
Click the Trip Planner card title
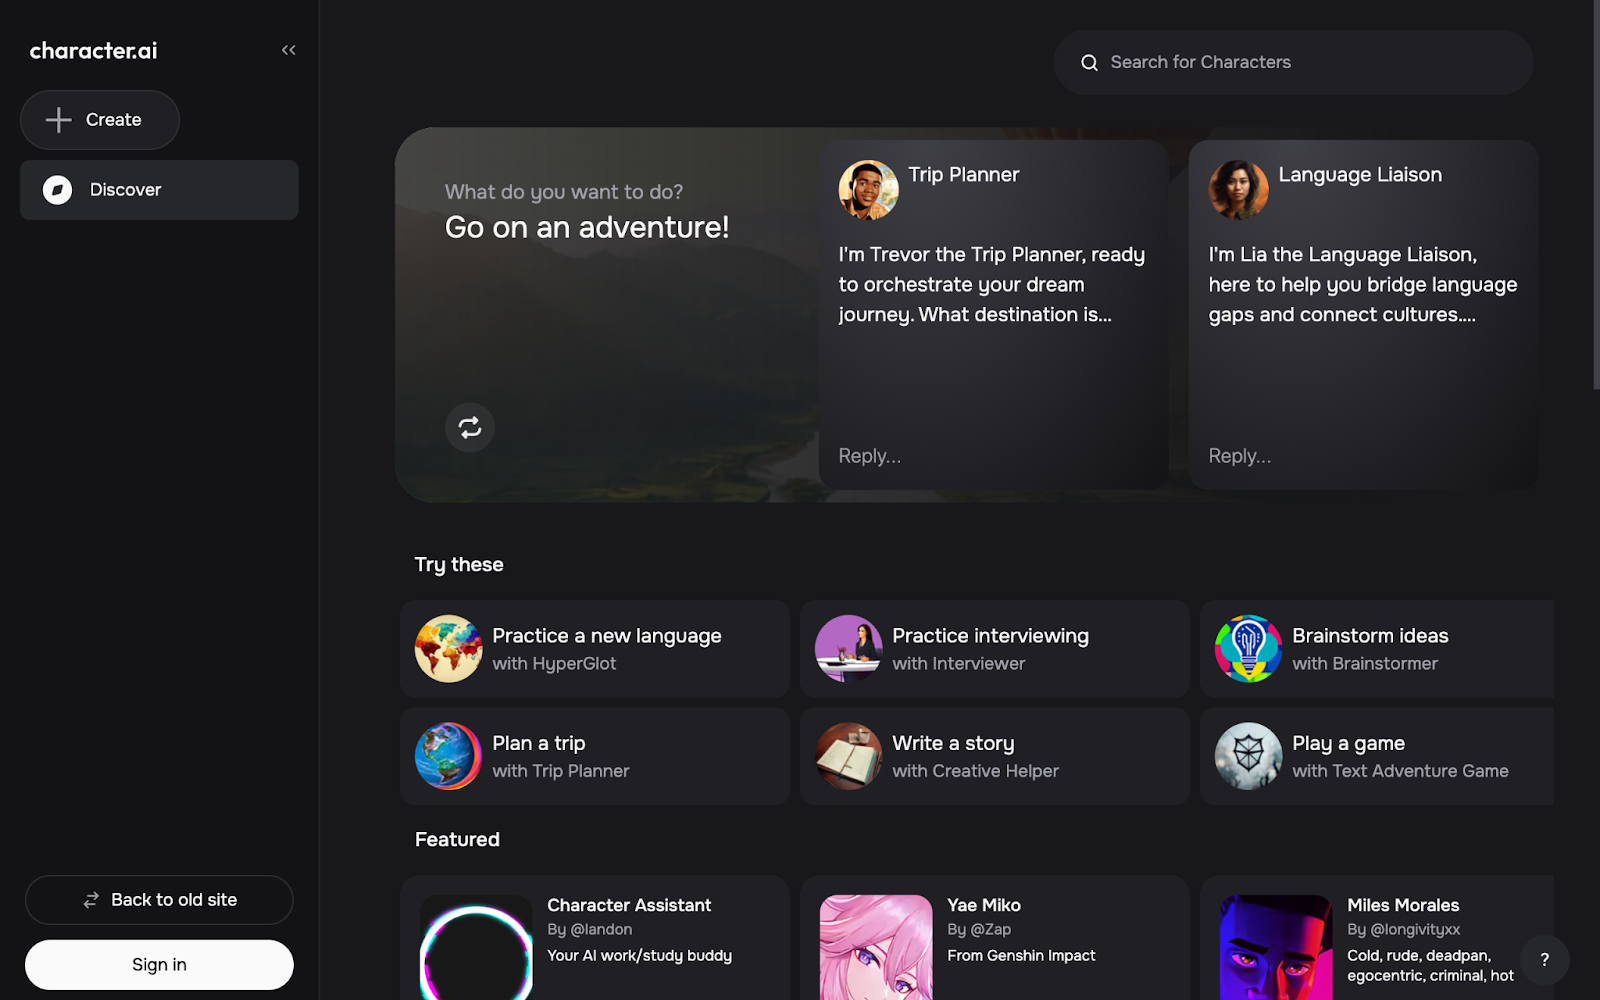(x=964, y=175)
